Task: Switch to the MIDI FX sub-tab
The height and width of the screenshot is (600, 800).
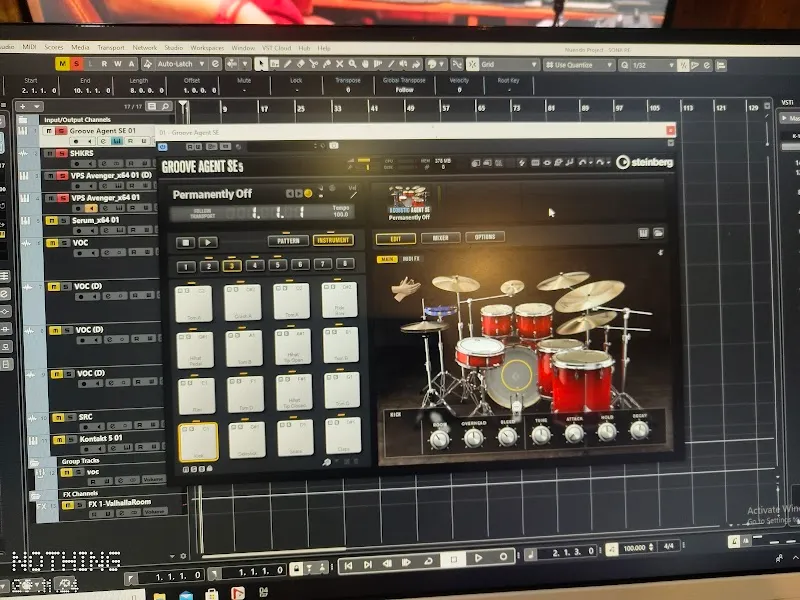Action: coord(411,259)
